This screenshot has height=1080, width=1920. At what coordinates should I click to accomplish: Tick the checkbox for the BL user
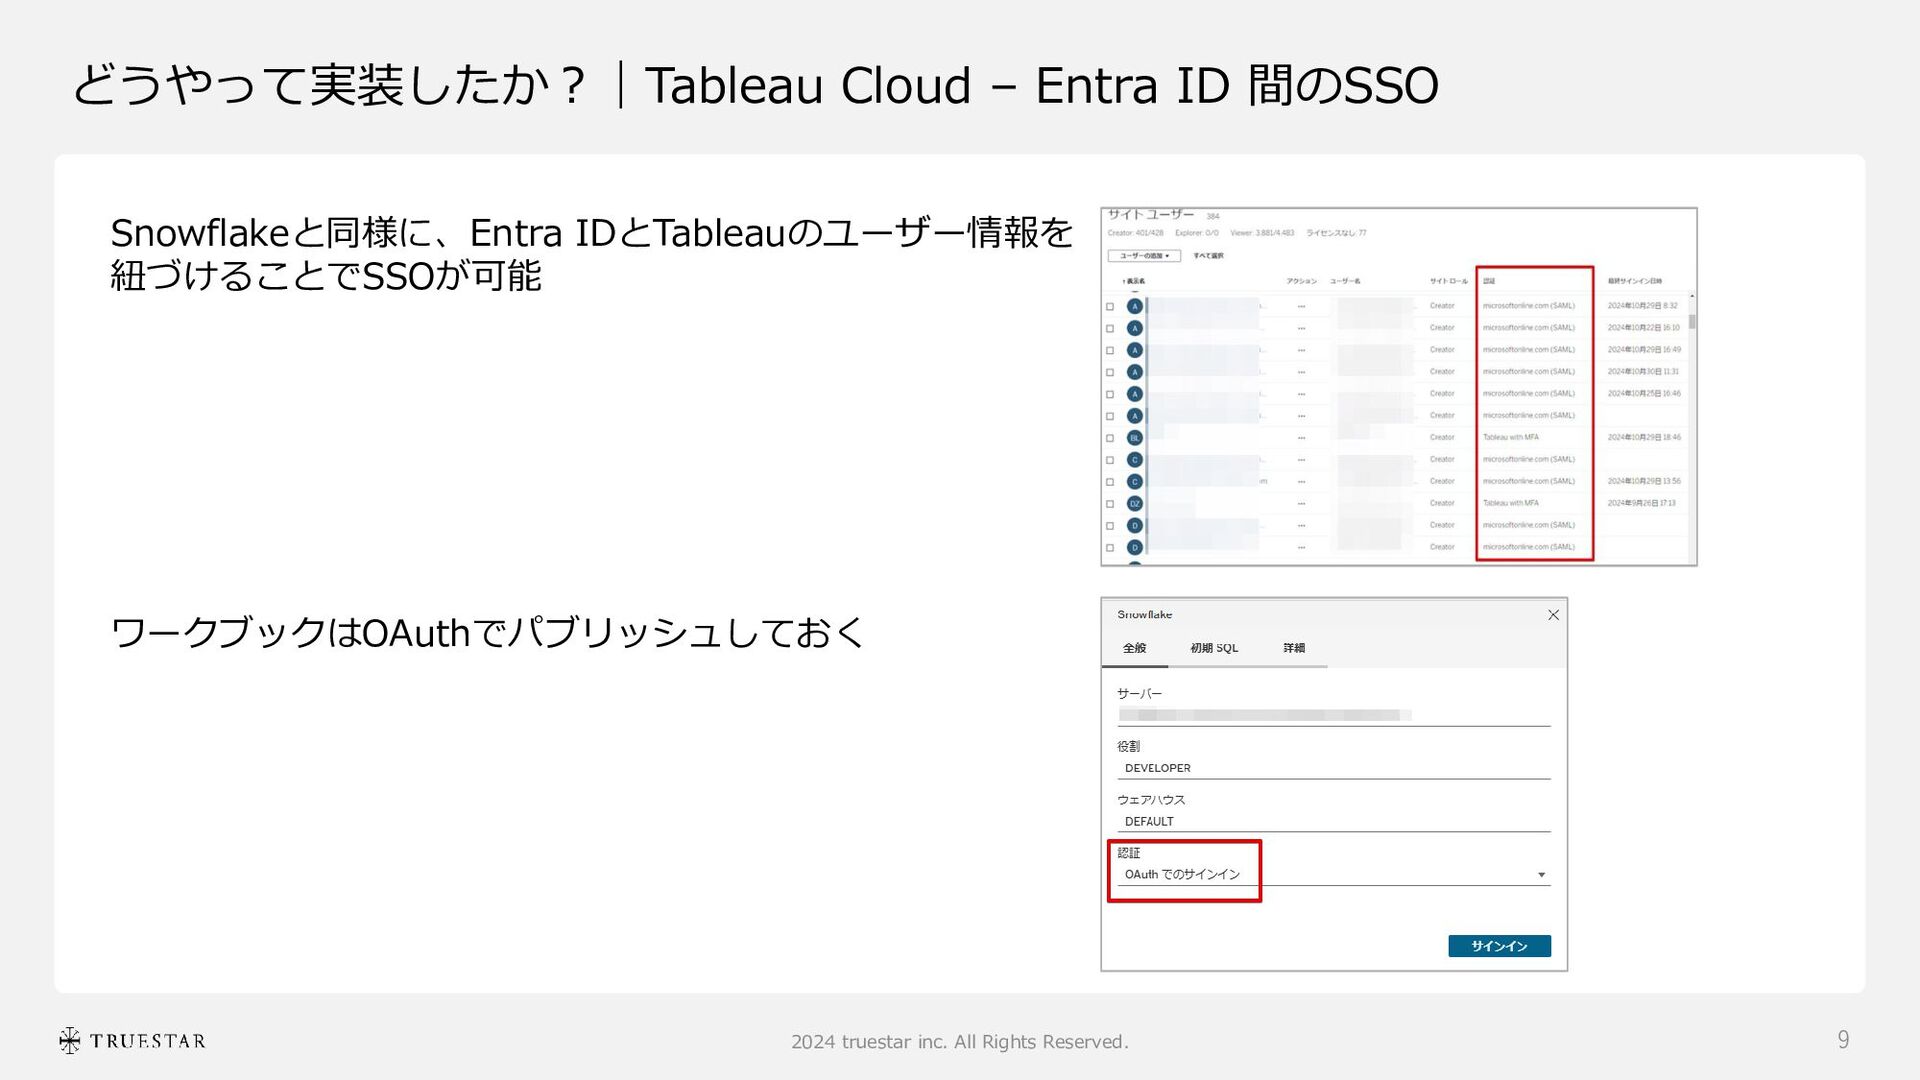coord(1110,438)
